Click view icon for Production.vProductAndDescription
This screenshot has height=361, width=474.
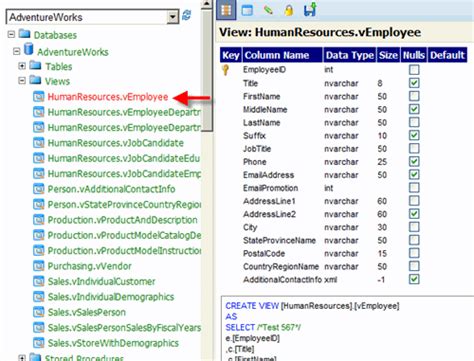coord(39,220)
